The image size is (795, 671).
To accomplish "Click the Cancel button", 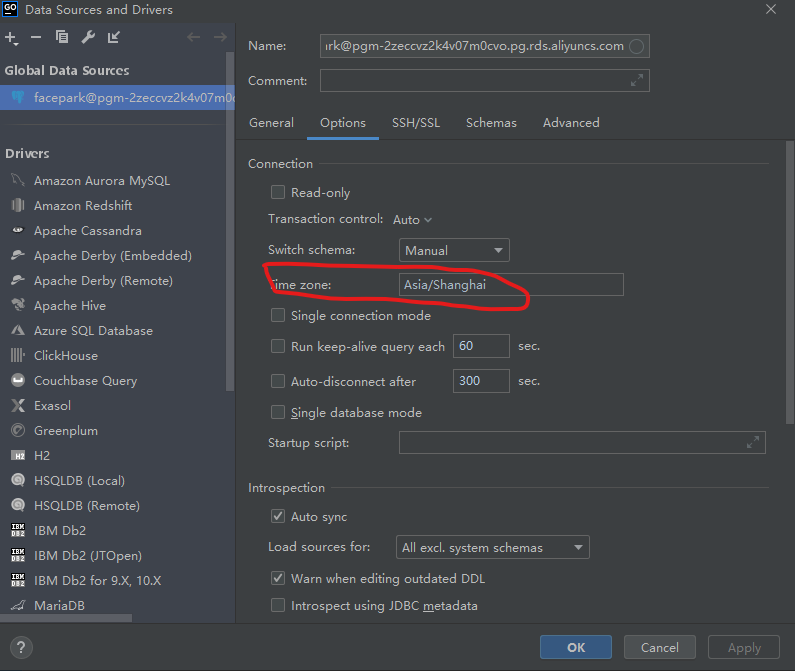I will 659,647.
